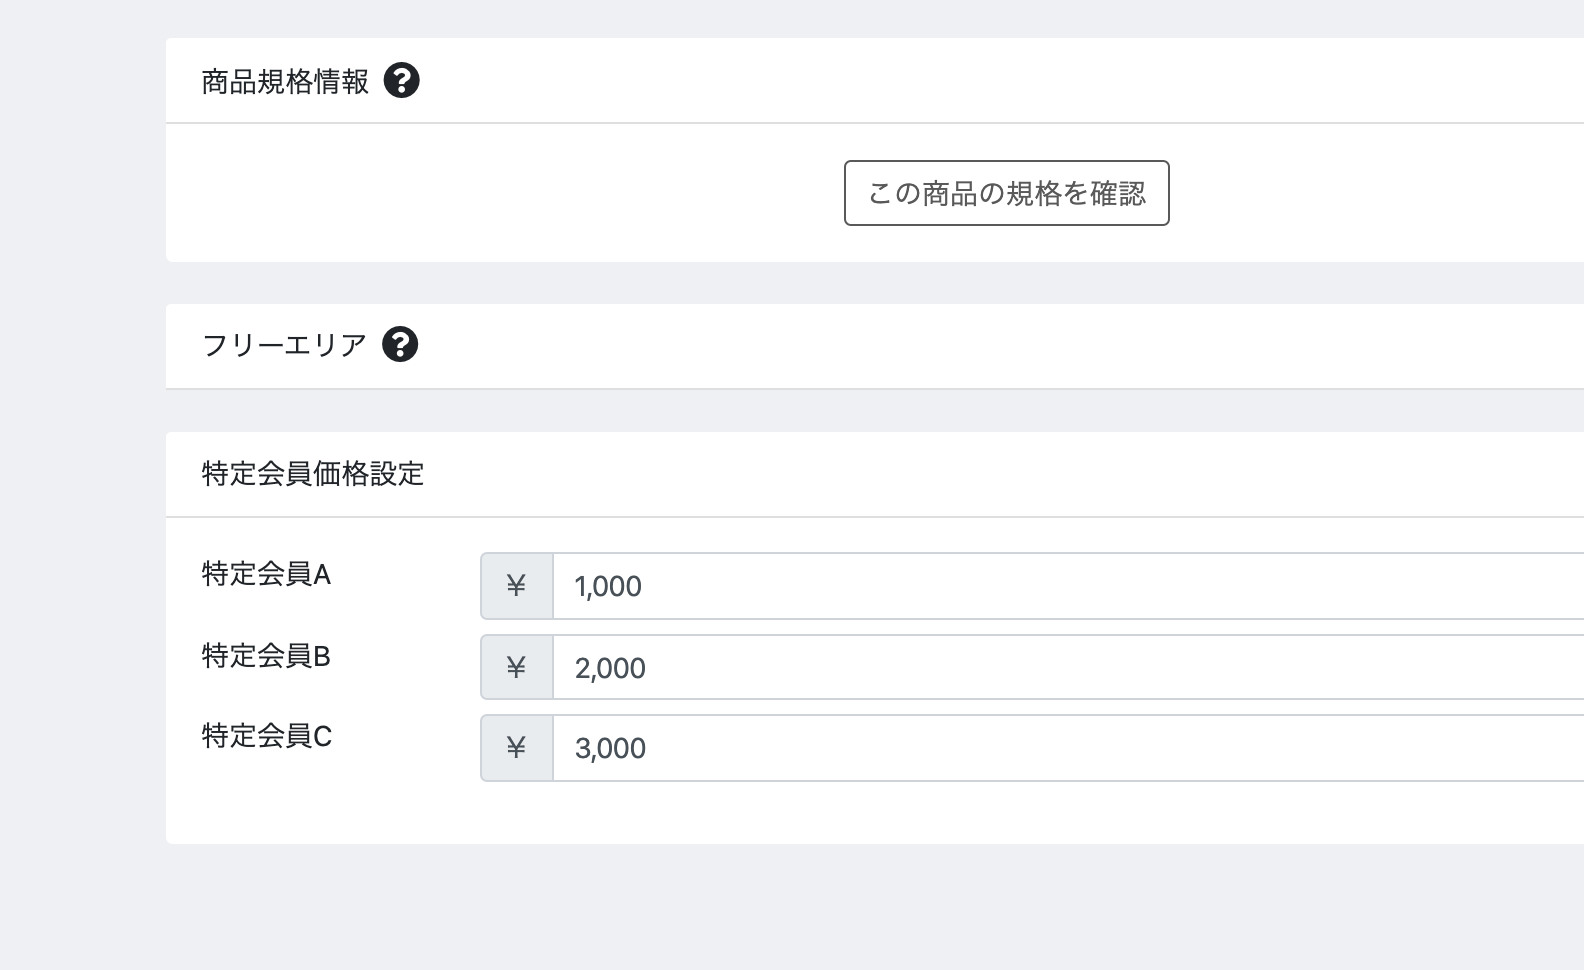The height and width of the screenshot is (970, 1584).
Task: Focus the 特定会員A price field
Action: click(x=1068, y=586)
